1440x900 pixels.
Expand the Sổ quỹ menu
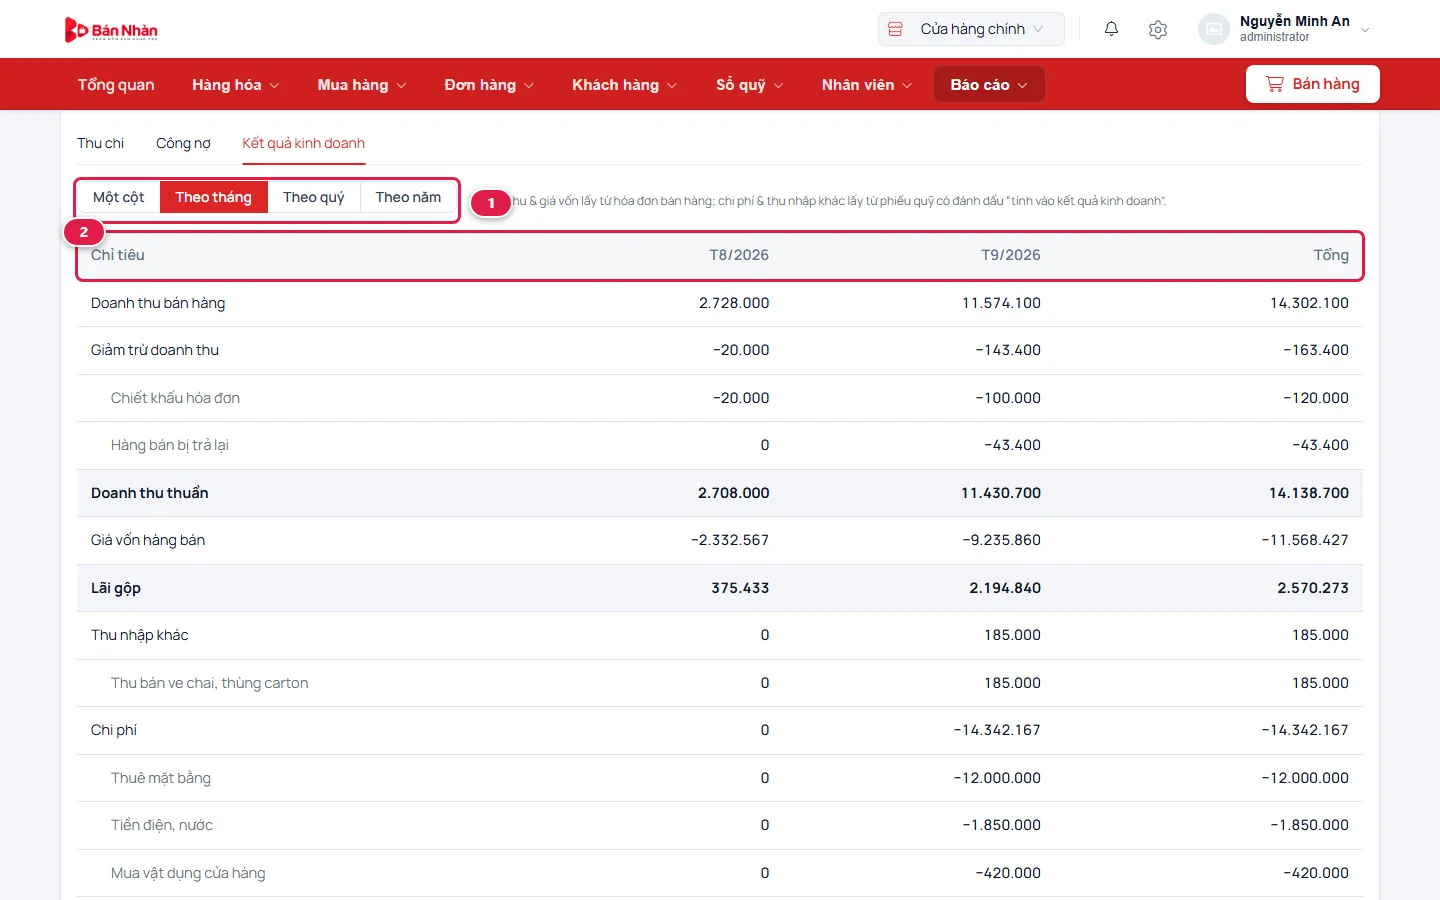pos(749,85)
